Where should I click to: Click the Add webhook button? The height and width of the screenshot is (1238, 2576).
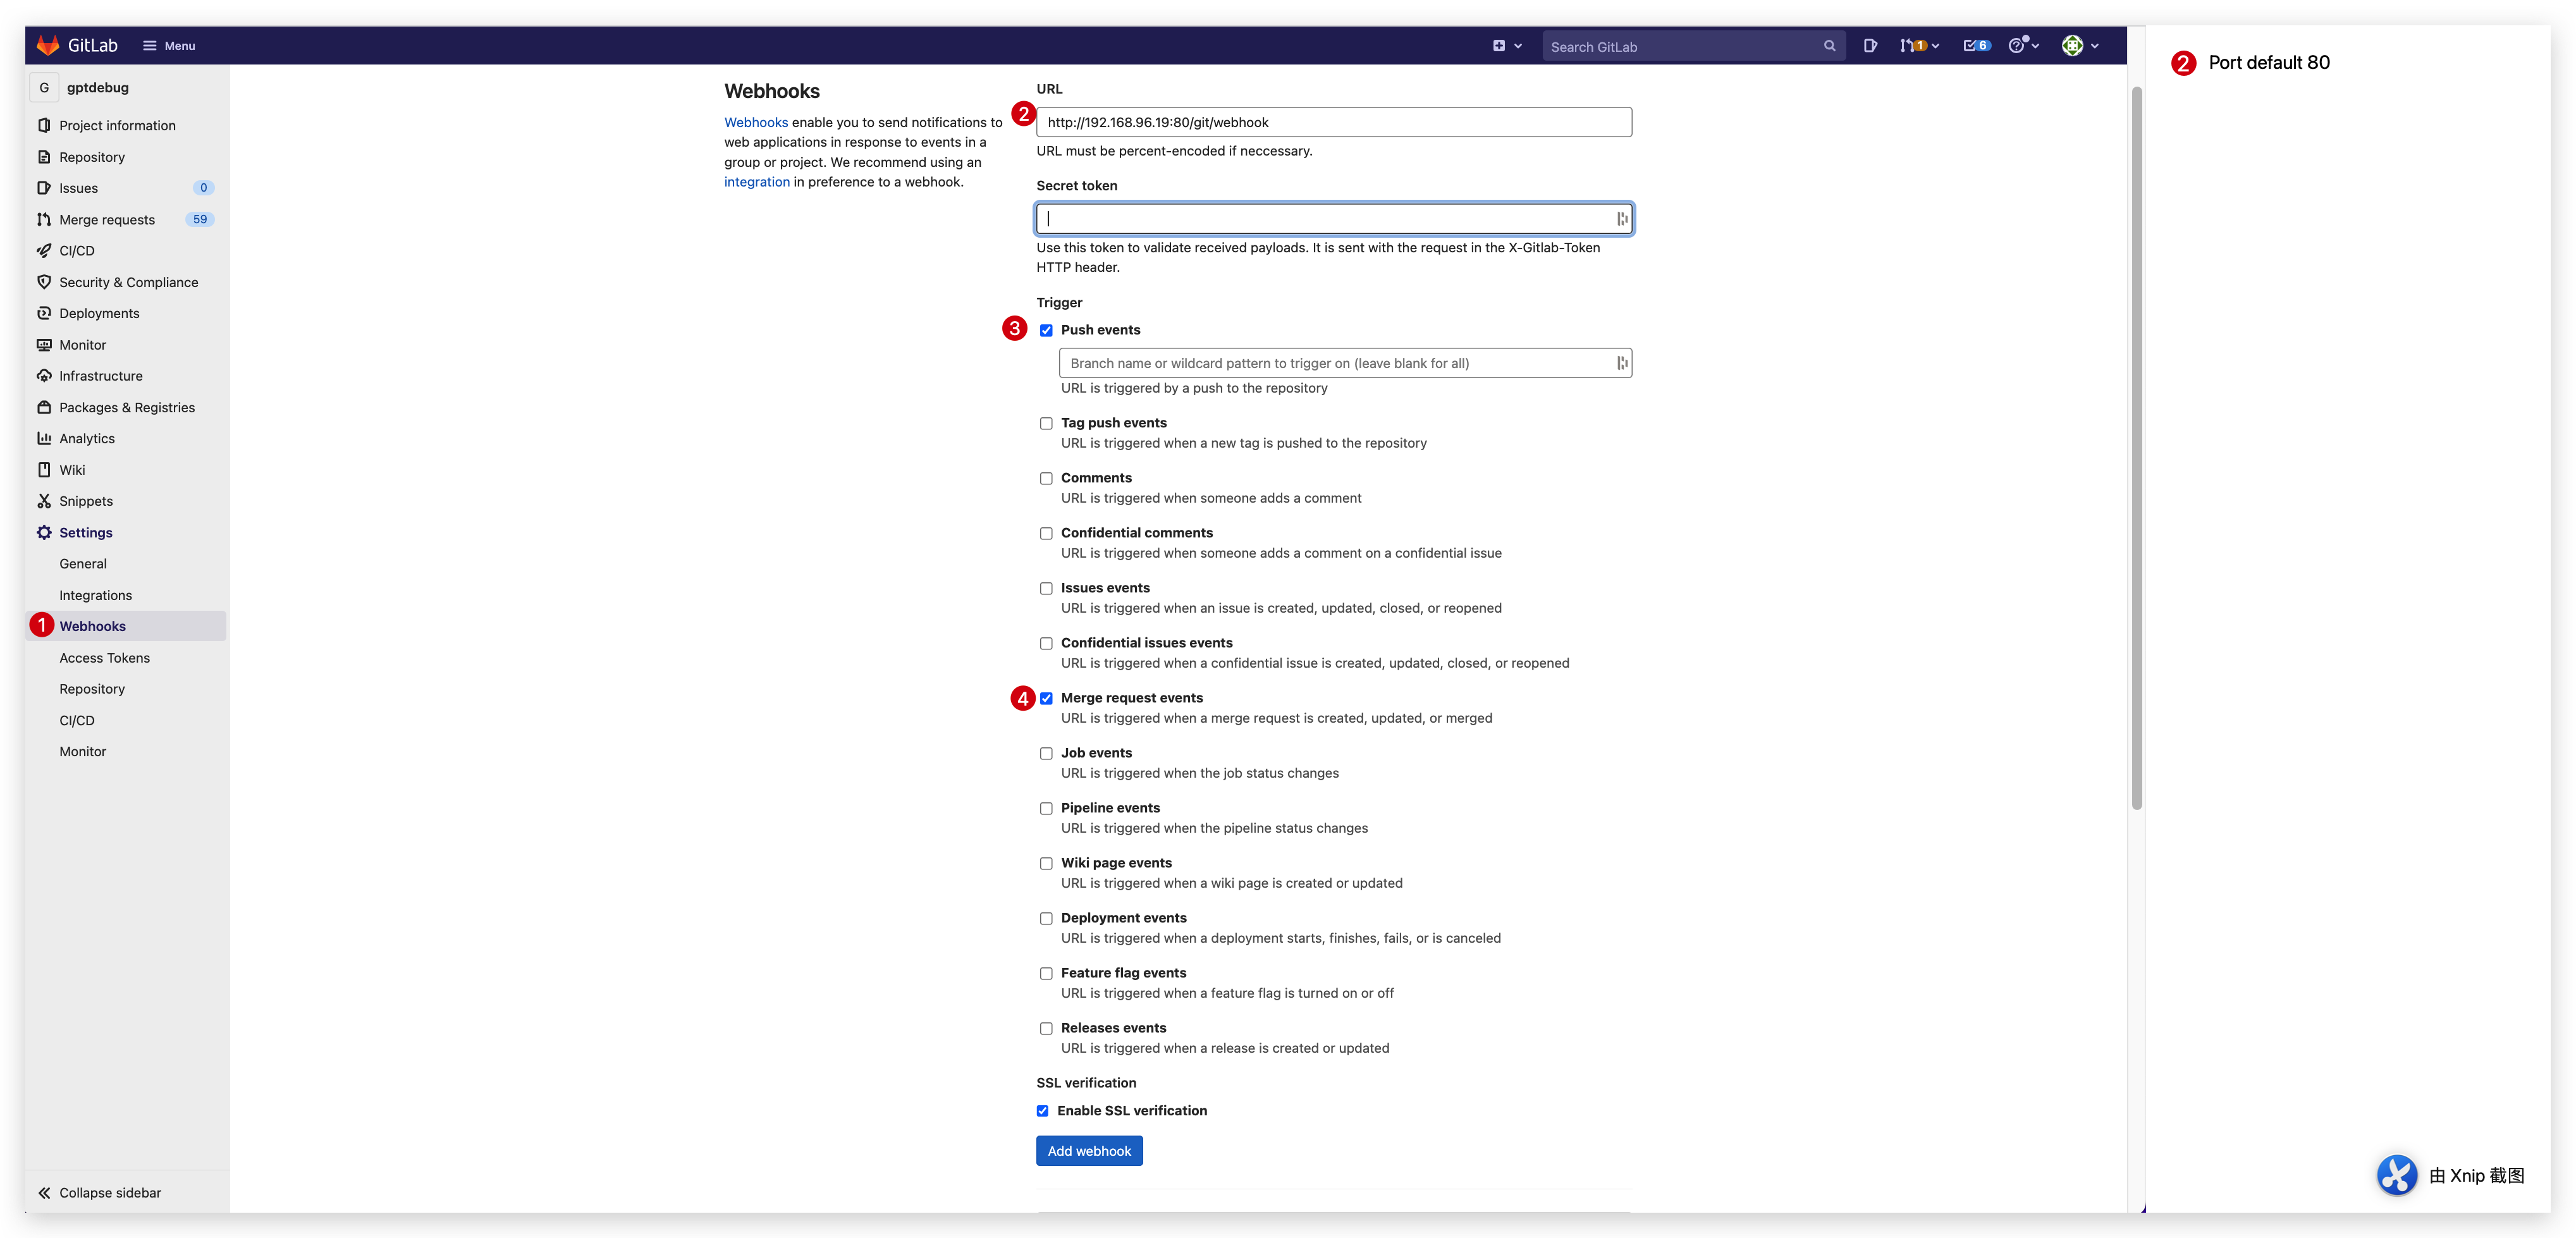click(1089, 1151)
